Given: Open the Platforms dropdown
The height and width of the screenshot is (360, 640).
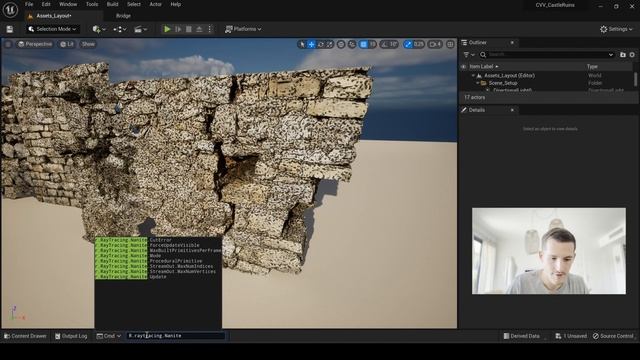Looking at the screenshot, I should click(243, 29).
